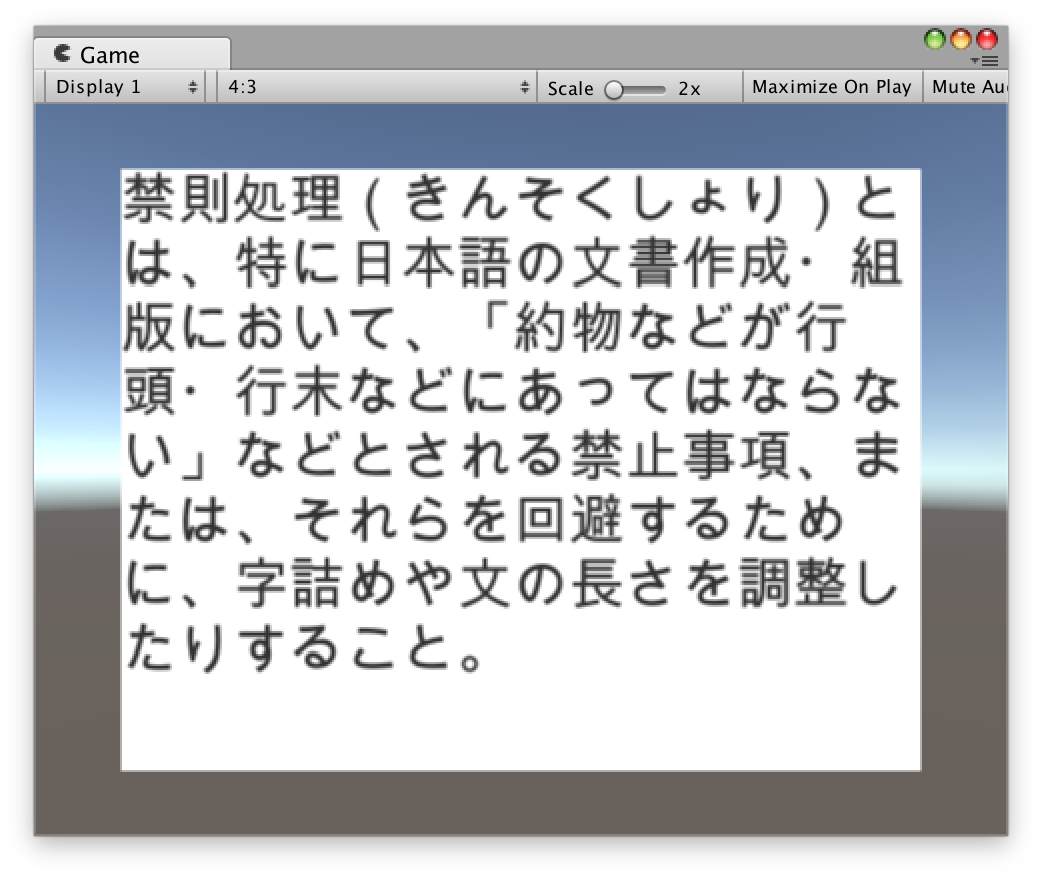Click the Scale slider knob
The image size is (1042, 878).
coord(612,89)
